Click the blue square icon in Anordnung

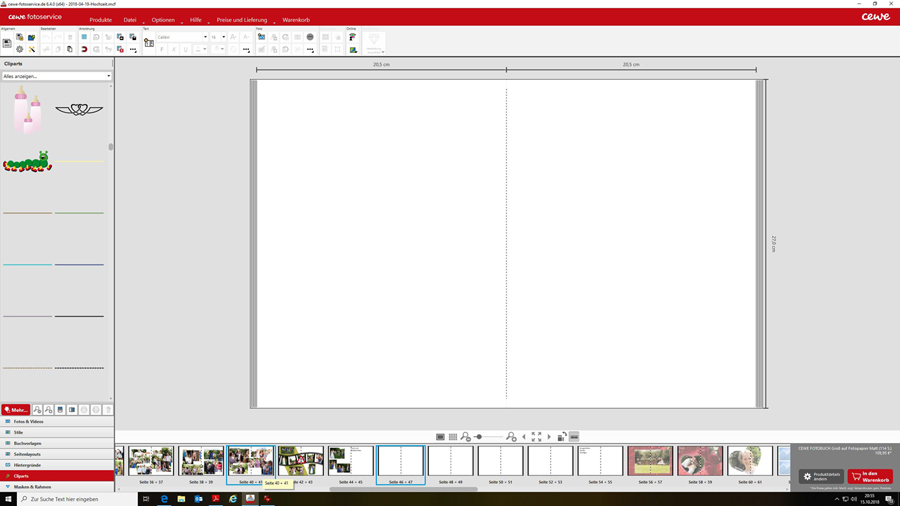[x=84, y=37]
